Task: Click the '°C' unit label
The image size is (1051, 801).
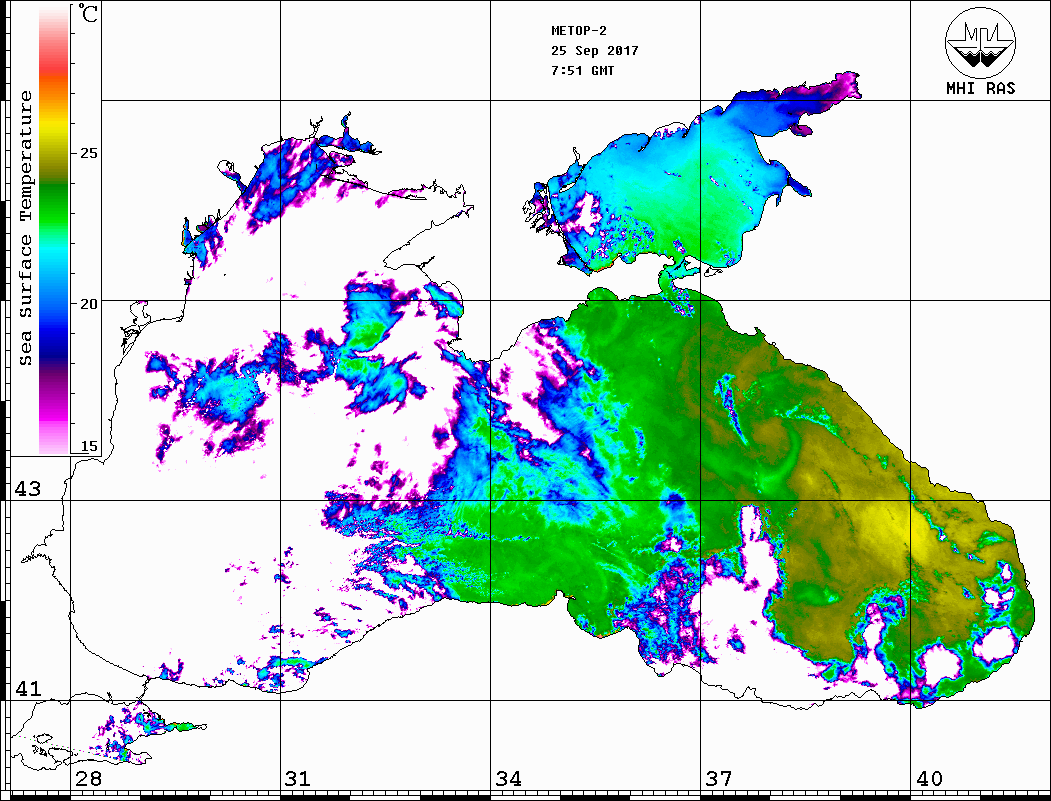Action: click(88, 14)
